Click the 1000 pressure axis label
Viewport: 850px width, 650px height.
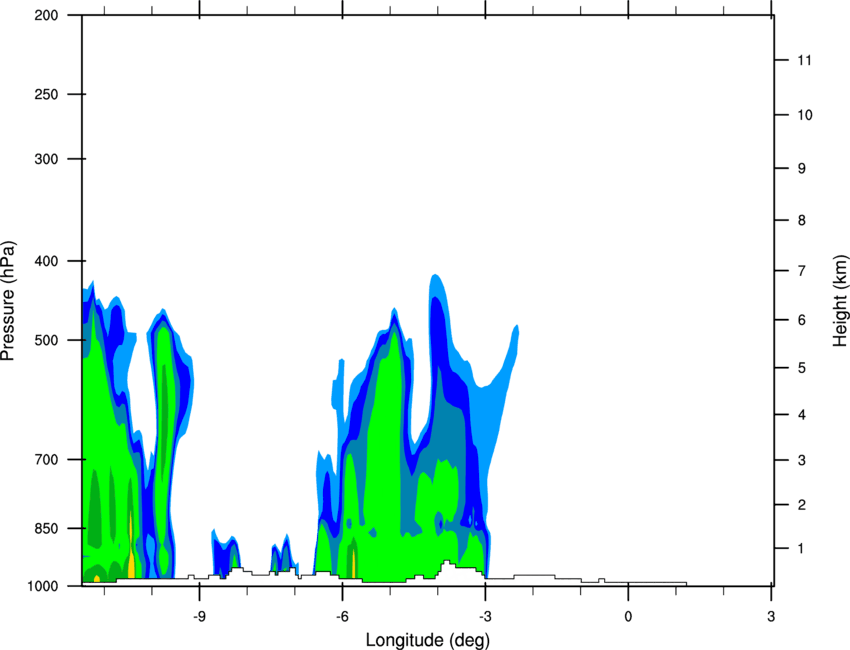coord(43,586)
